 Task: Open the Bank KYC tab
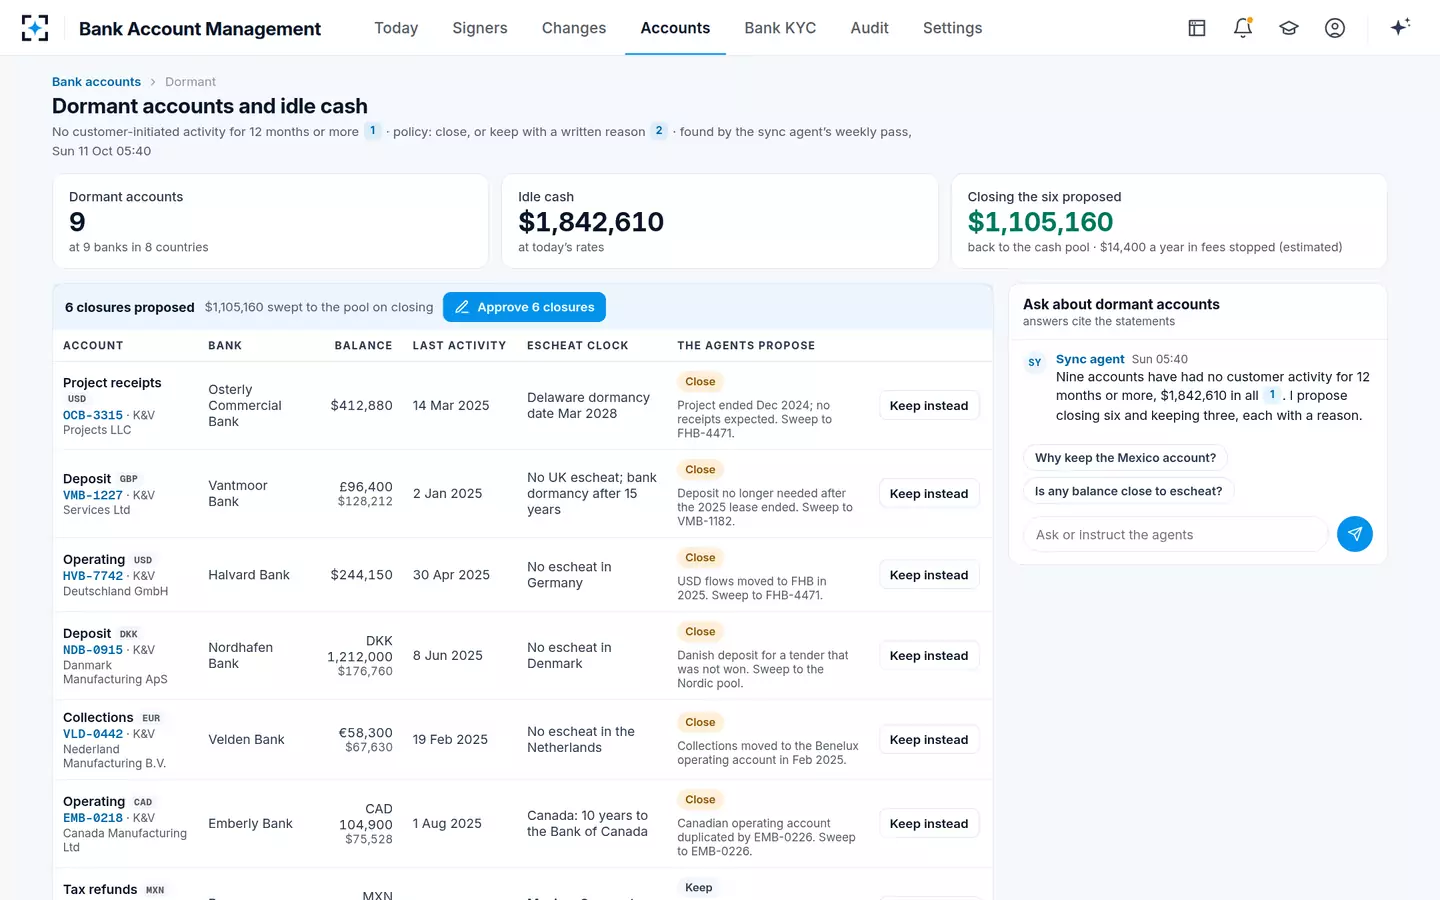point(780,28)
